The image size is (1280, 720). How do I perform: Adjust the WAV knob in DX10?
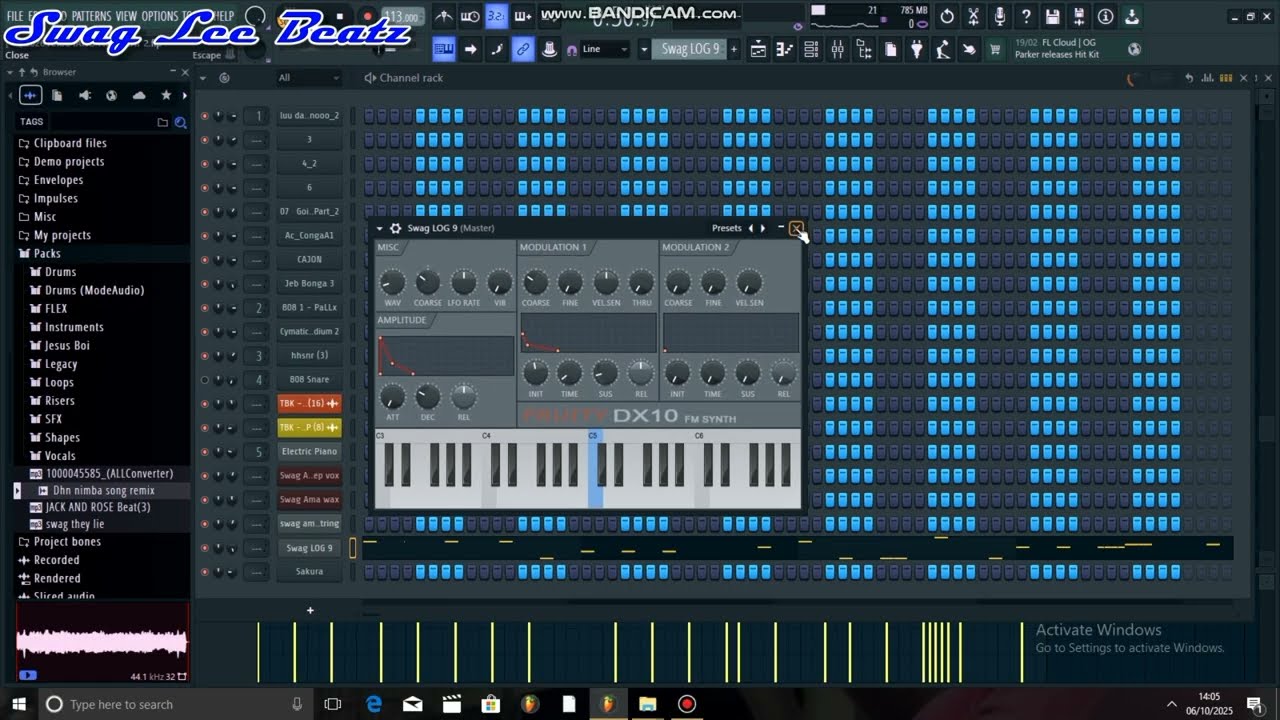(x=393, y=283)
